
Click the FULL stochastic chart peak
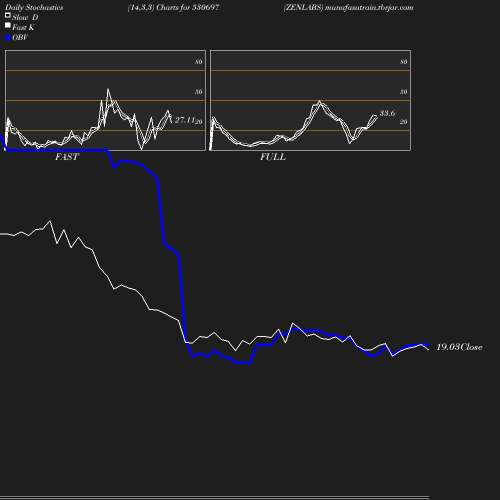(319, 101)
